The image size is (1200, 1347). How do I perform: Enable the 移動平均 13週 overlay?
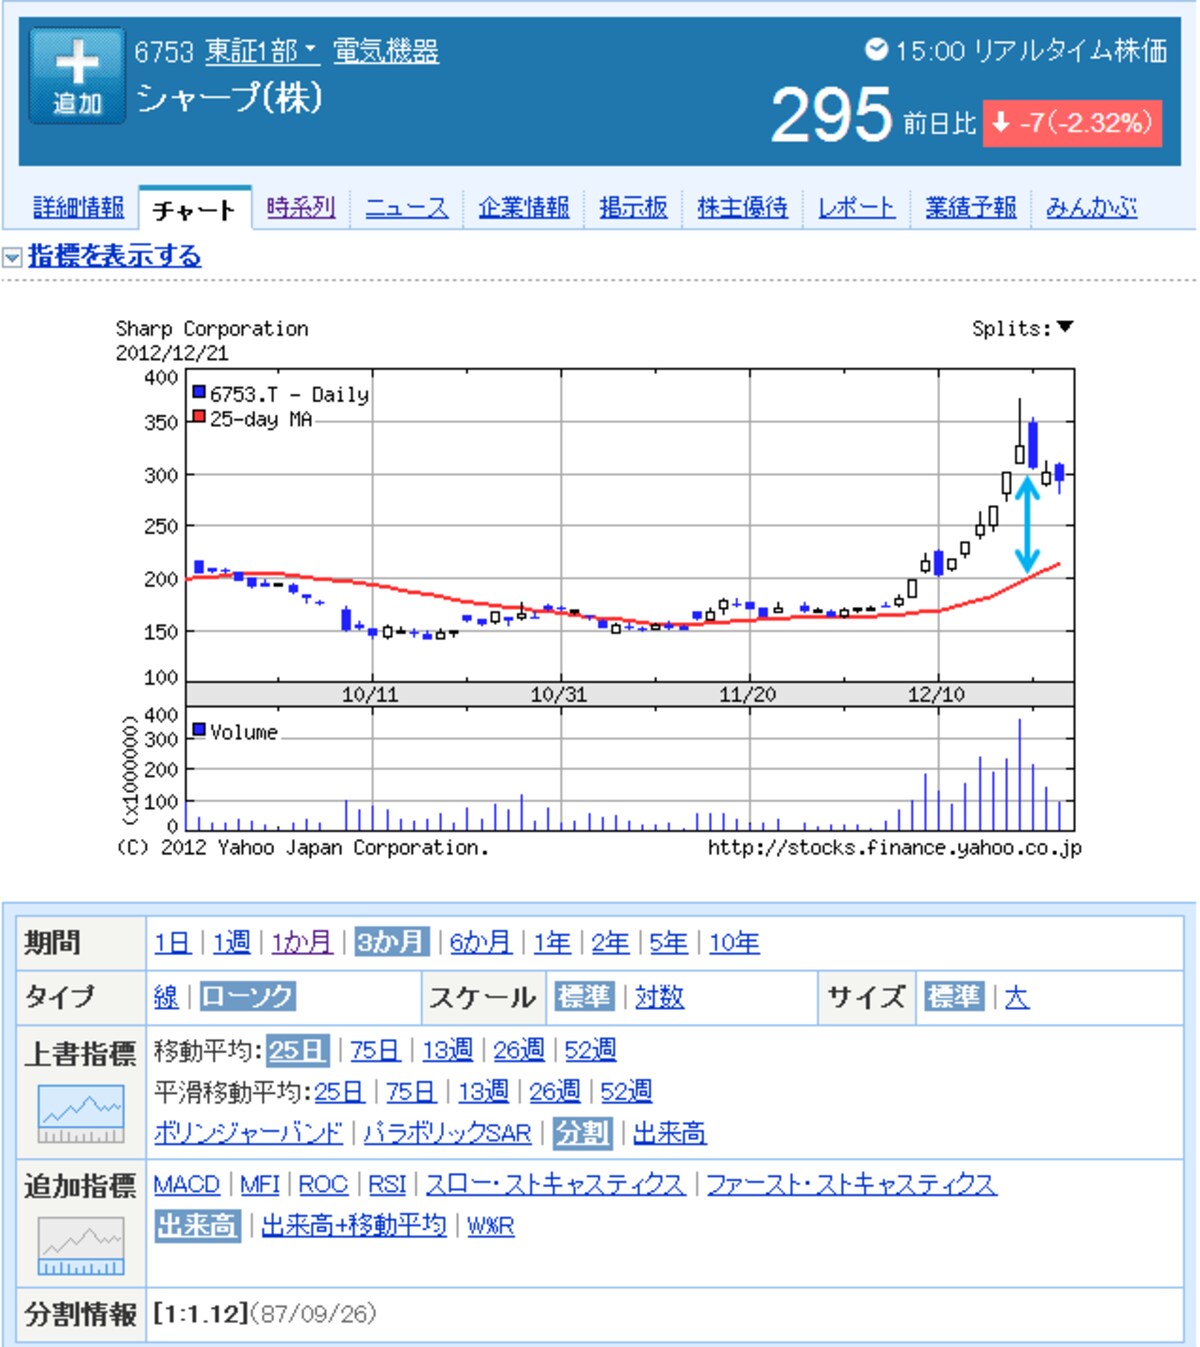coord(447,1050)
